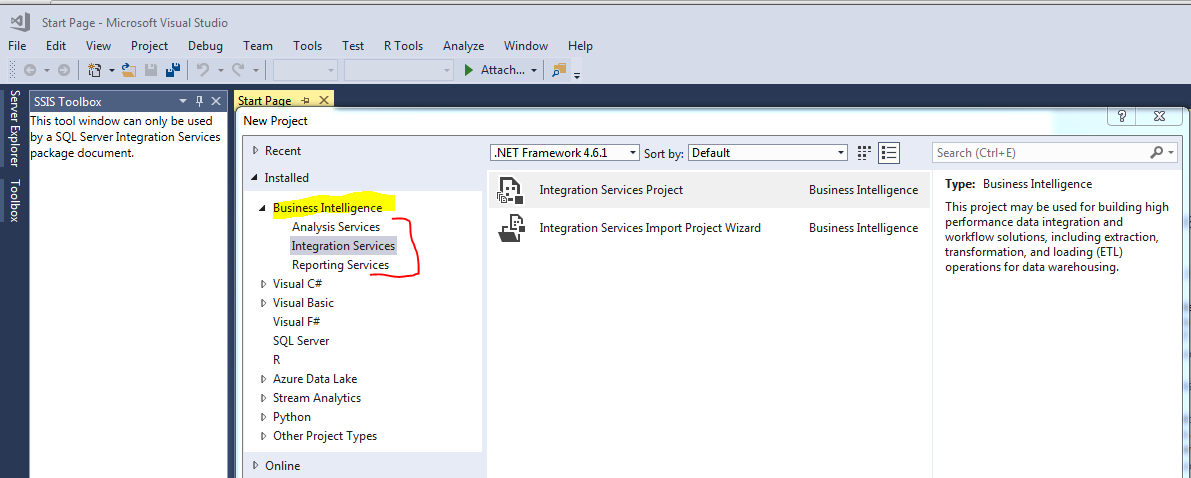The image size is (1191, 478).
Task: Open the Test menu
Action: coord(353,46)
